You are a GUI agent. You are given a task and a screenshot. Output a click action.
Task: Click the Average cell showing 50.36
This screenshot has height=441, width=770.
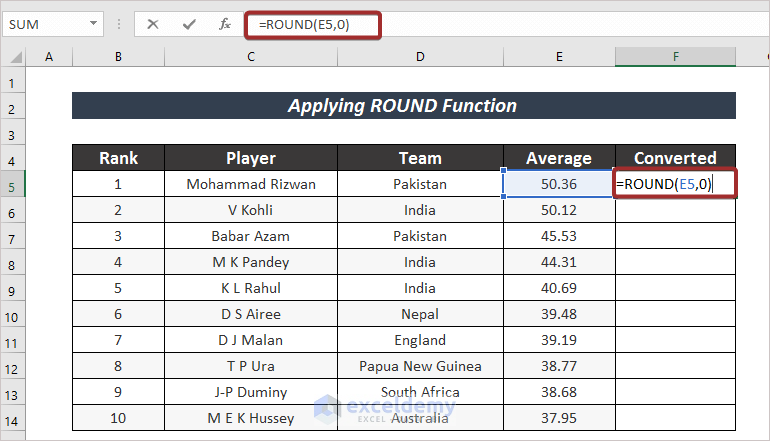pyautogui.click(x=559, y=185)
